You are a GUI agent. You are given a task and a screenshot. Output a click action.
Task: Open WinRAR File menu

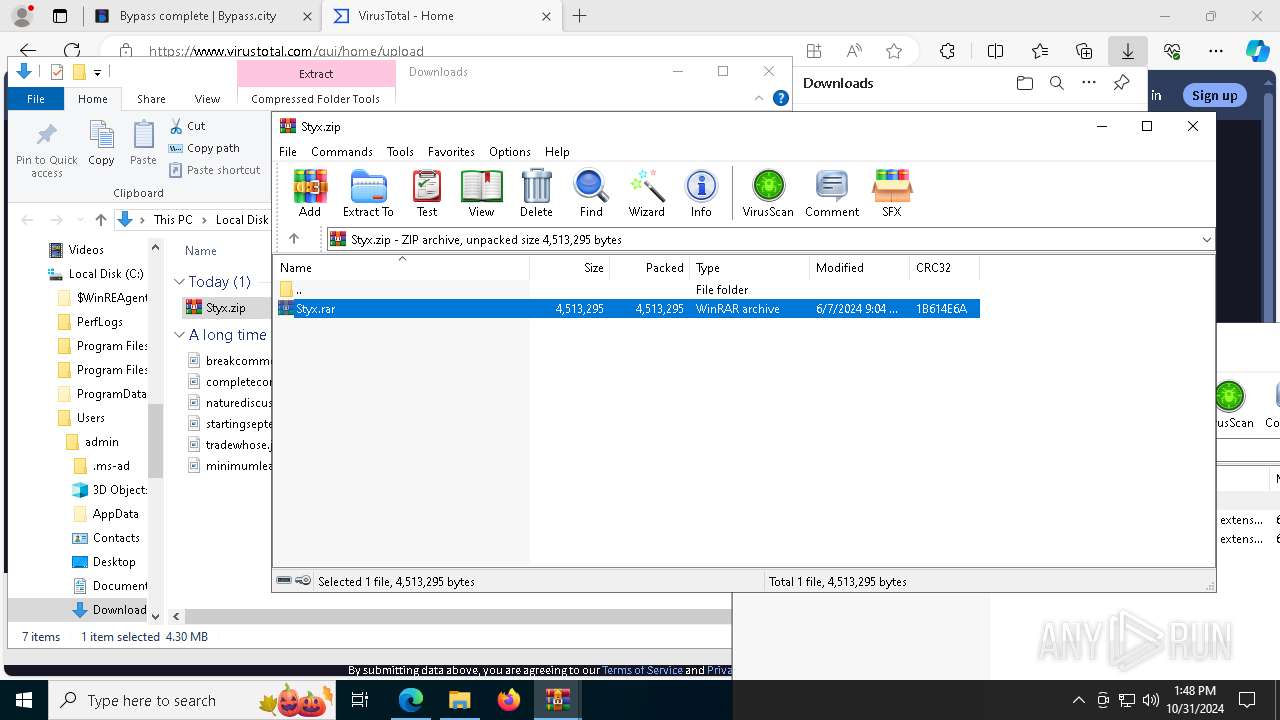pos(288,152)
